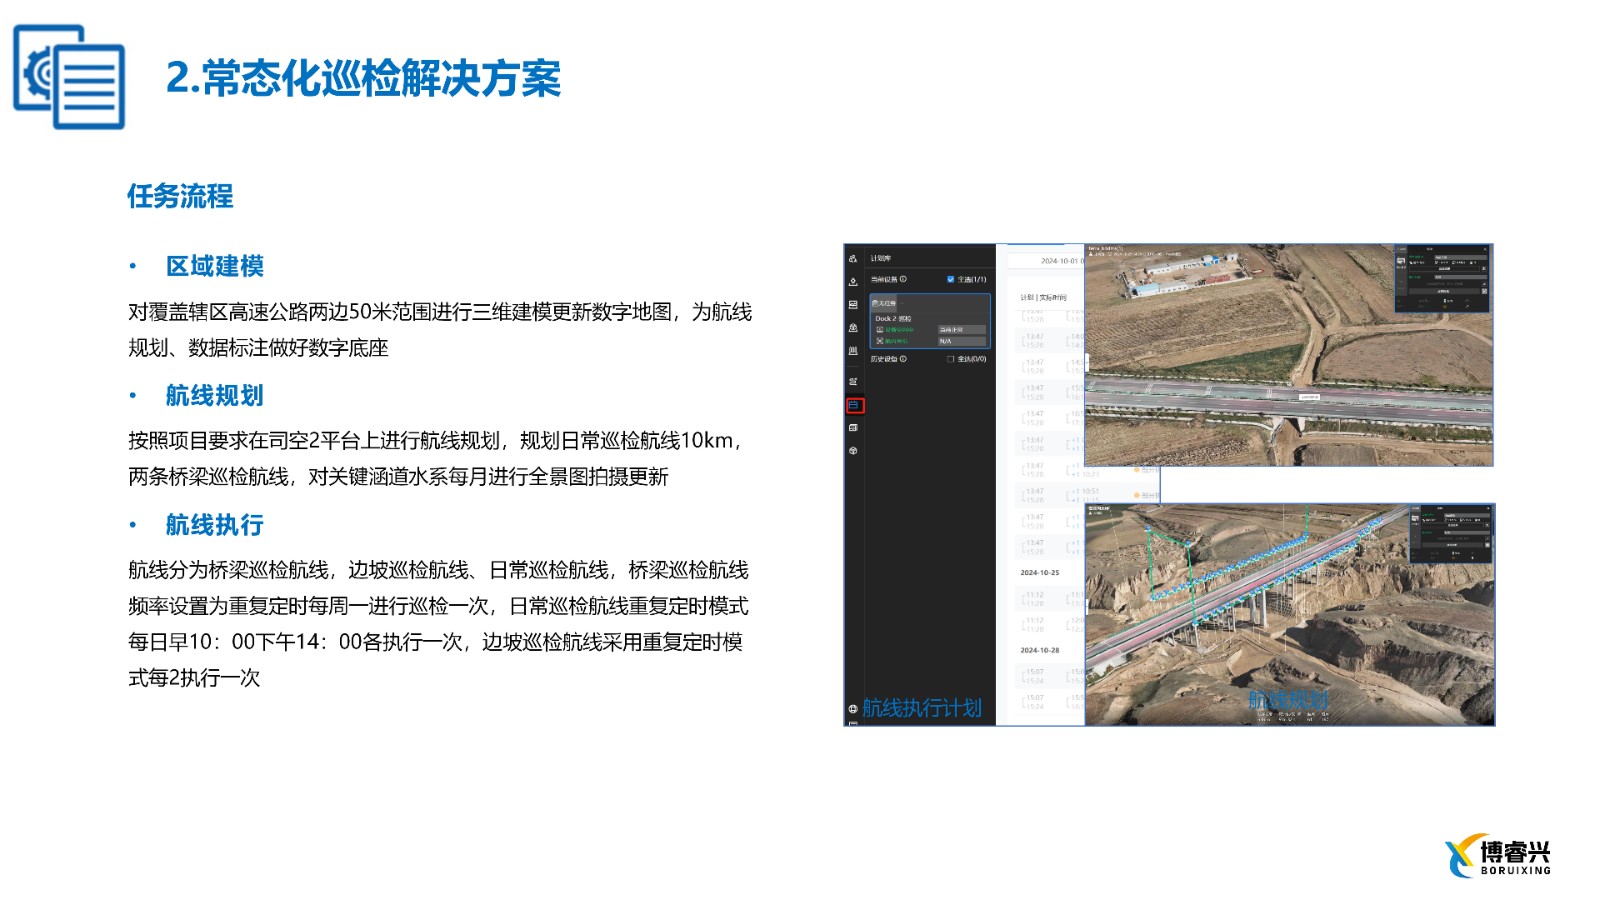Click the 计划 | 实际时间 column header
Screen dimensions: 1600x900
(1043, 298)
